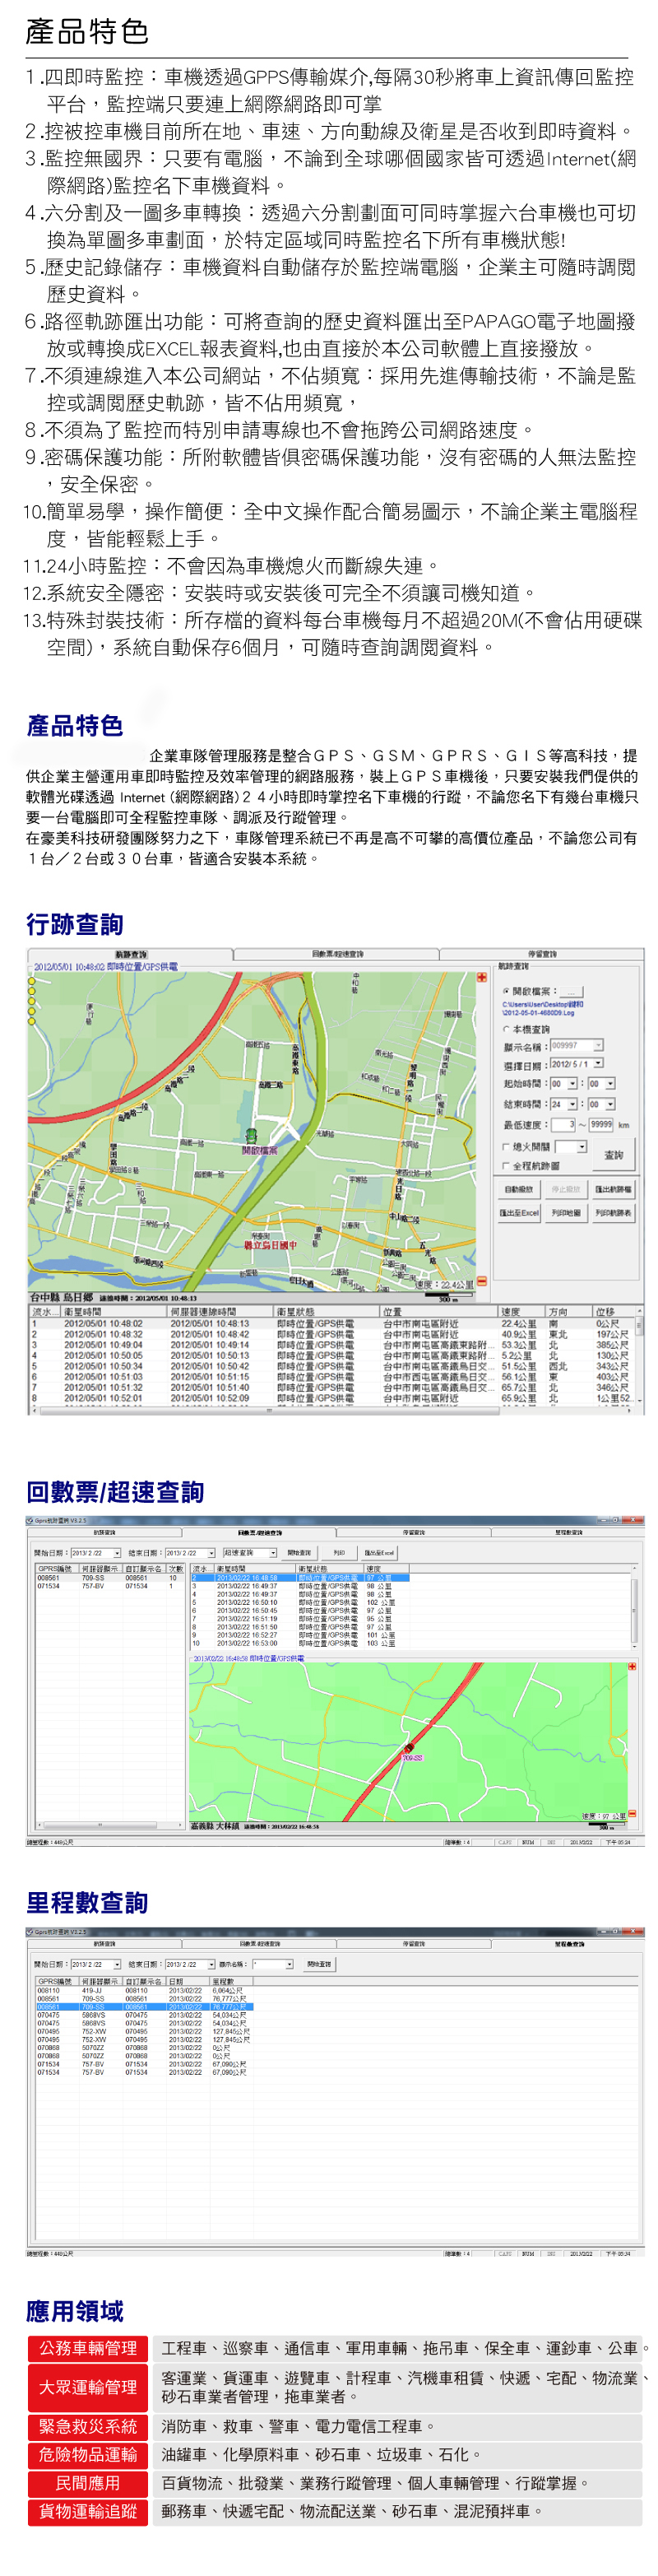Image resolution: width=658 pixels, height=2576 pixels.
Task: Tick the 全程航跡圖 checkbox
Action: [507, 1166]
